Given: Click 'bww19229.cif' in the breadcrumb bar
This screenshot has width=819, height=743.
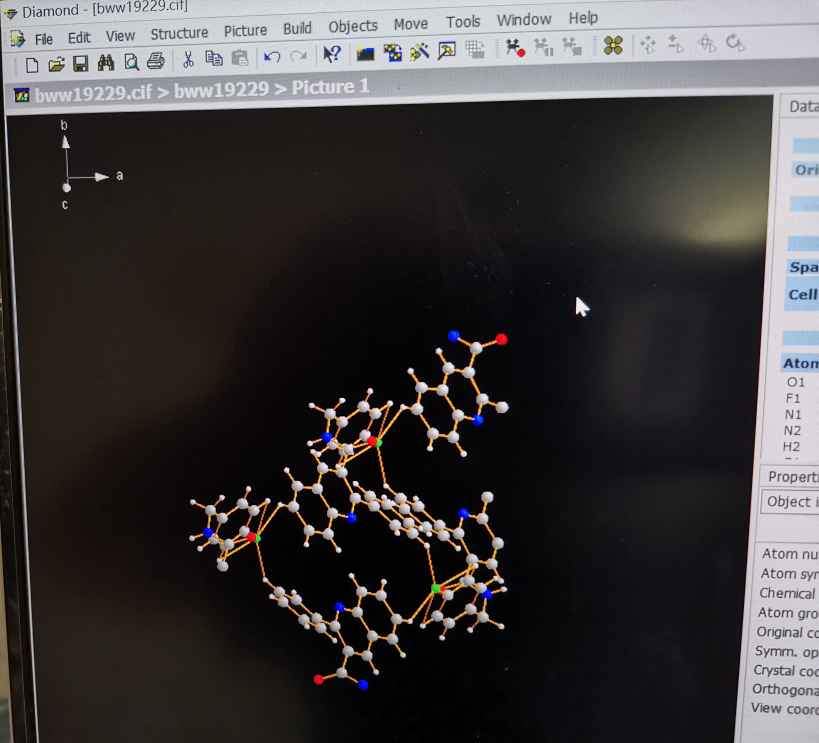Looking at the screenshot, I should coord(93,94).
